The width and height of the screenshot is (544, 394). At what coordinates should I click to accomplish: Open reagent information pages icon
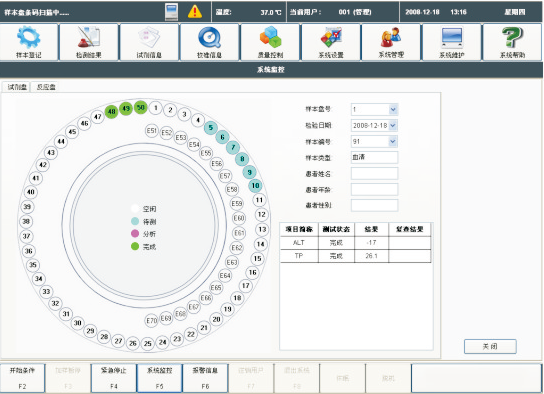tap(149, 42)
